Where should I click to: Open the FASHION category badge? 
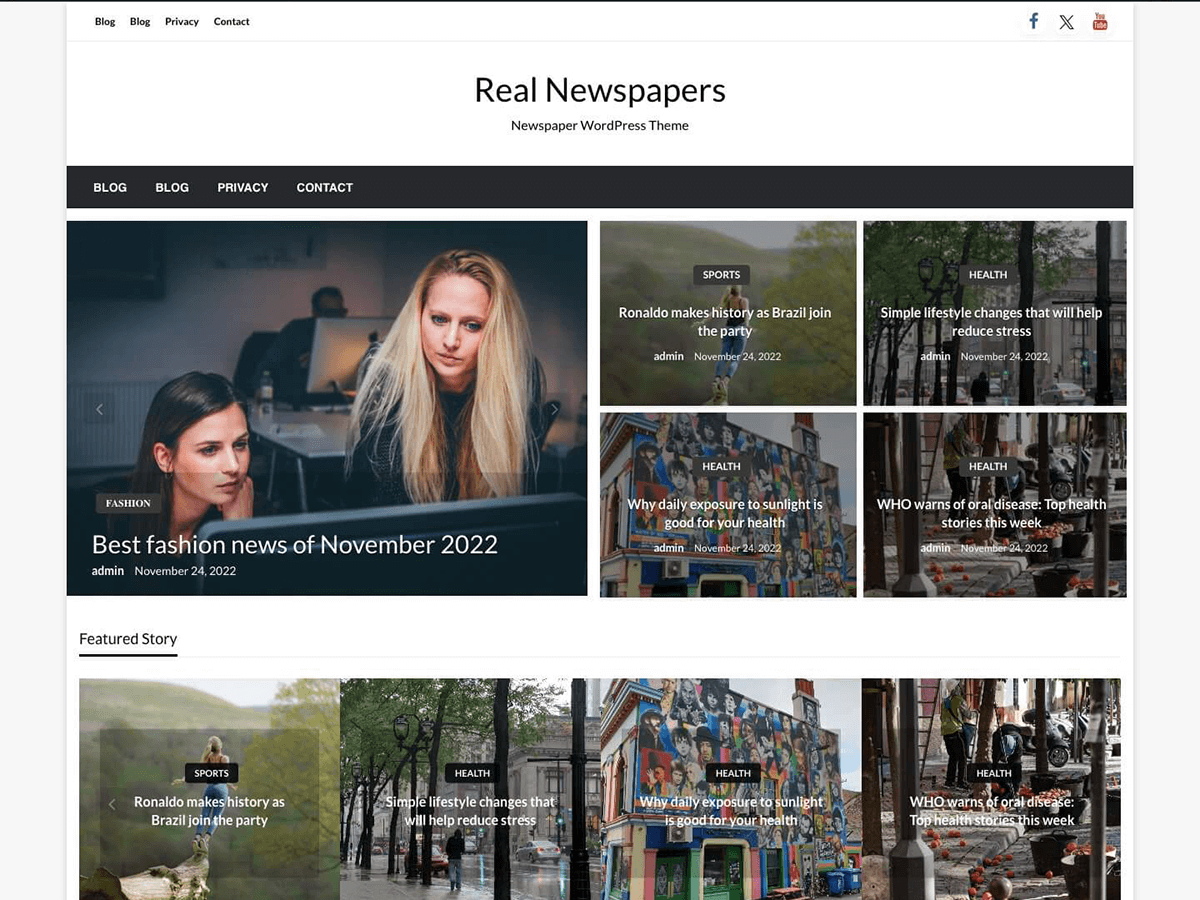128,503
